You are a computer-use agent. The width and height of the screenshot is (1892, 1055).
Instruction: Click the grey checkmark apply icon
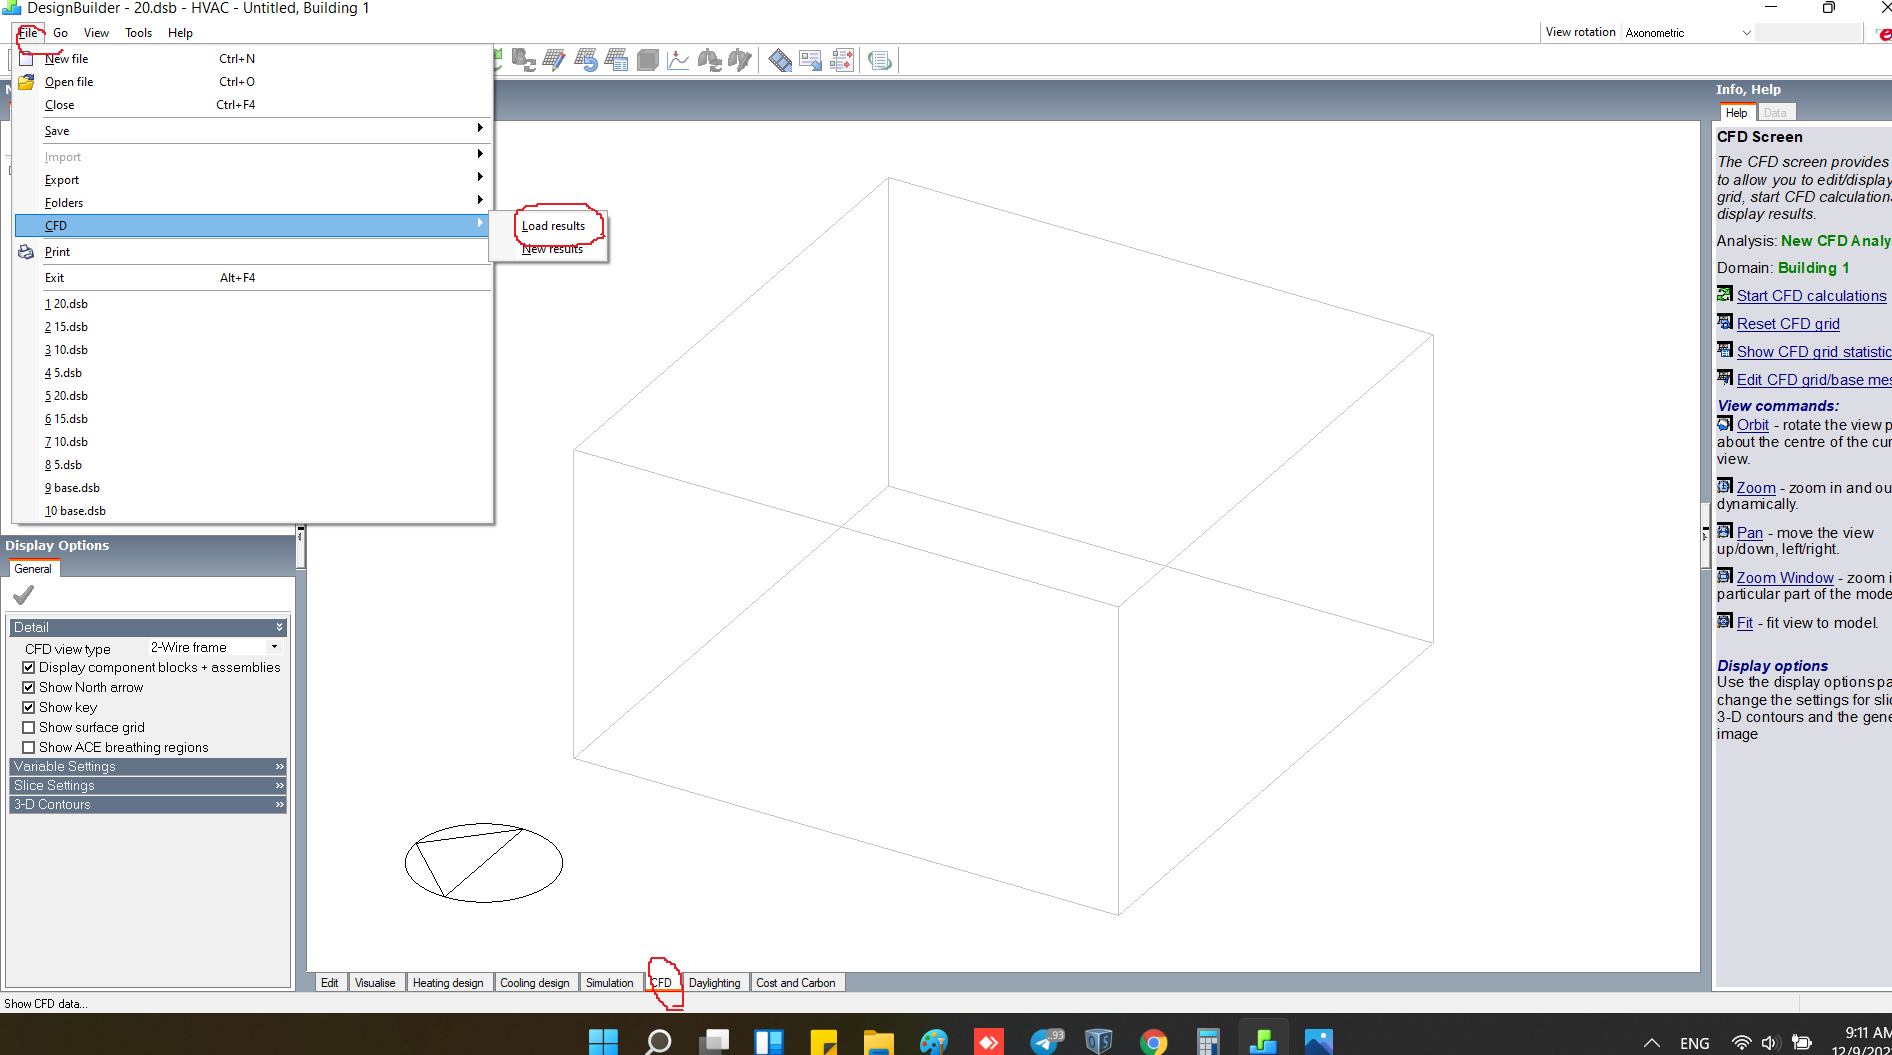pos(23,594)
